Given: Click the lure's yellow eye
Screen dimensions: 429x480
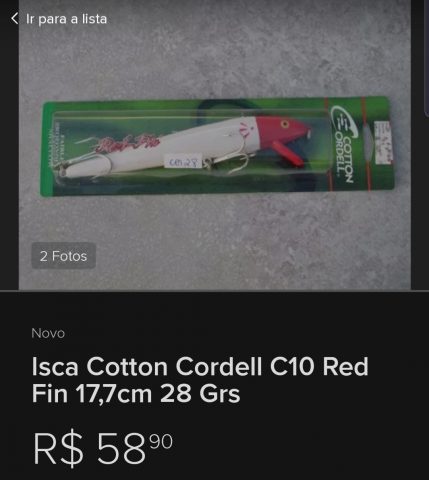Looking at the screenshot, I should coord(285,125).
